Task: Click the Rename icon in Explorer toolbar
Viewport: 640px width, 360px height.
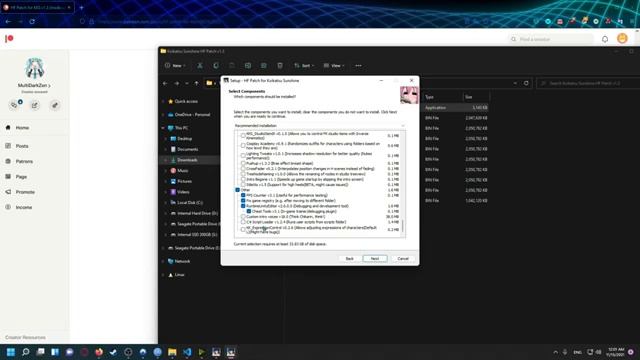Action: (248, 65)
